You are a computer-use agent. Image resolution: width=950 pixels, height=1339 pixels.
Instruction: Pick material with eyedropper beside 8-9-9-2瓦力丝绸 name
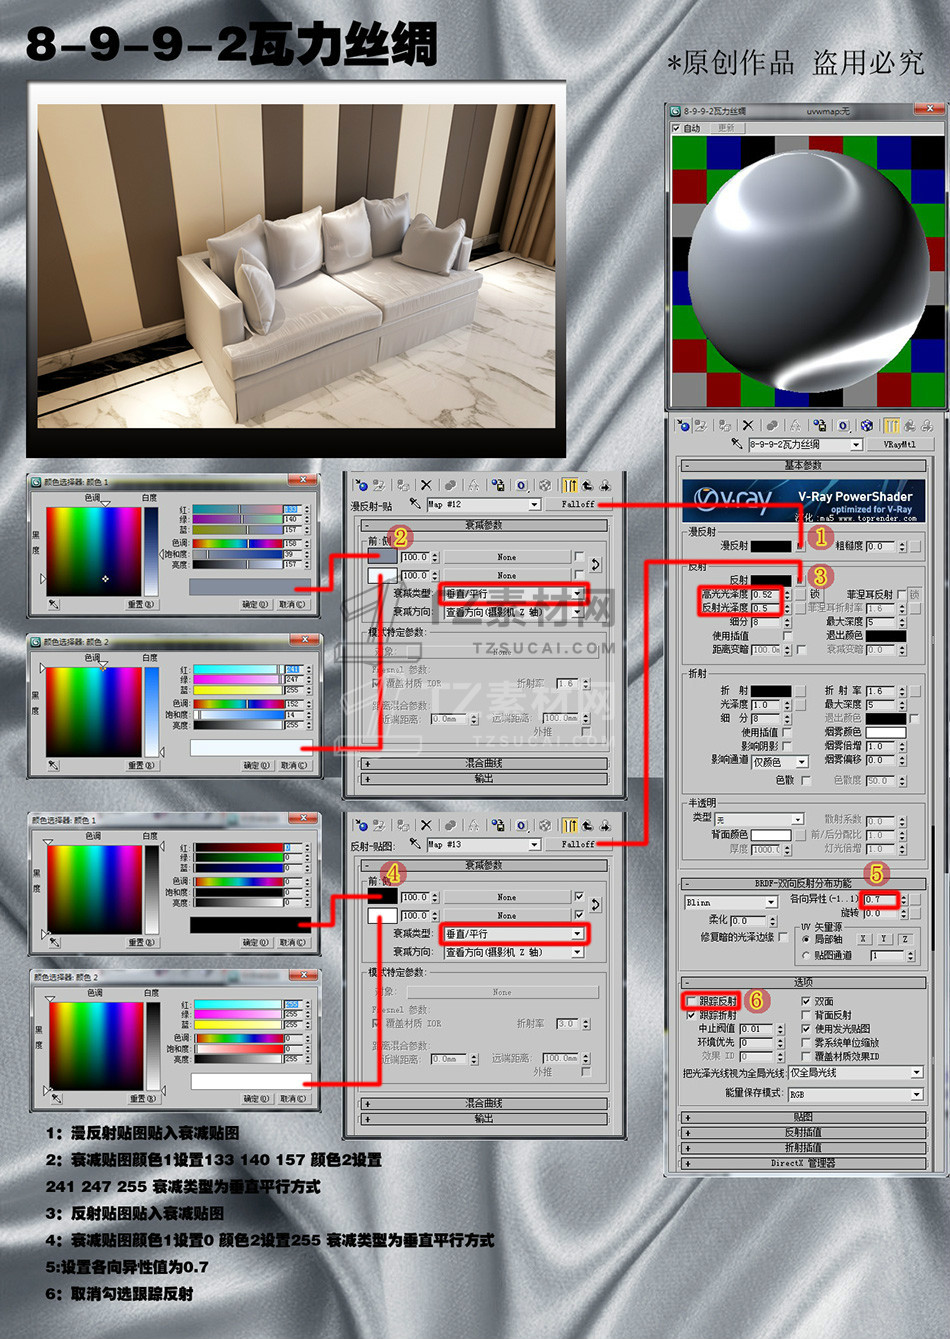click(737, 444)
